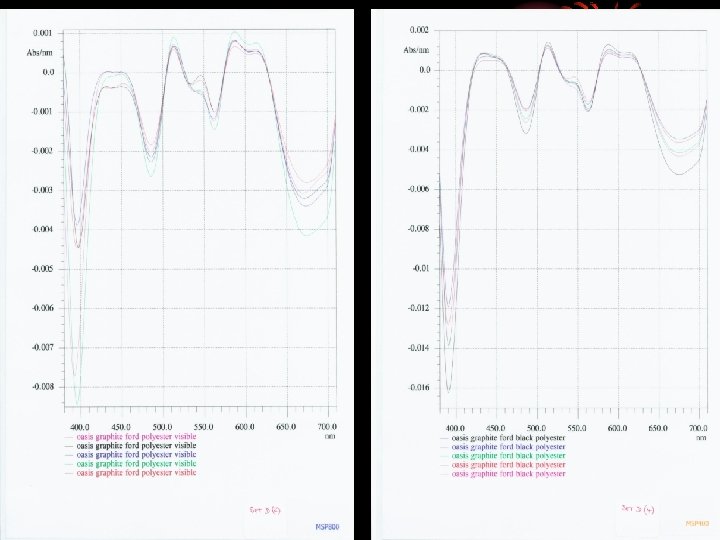Viewport: 720px width, 540px height.
Task: Click the orange MSP800 label on right page
Action: 697,523
